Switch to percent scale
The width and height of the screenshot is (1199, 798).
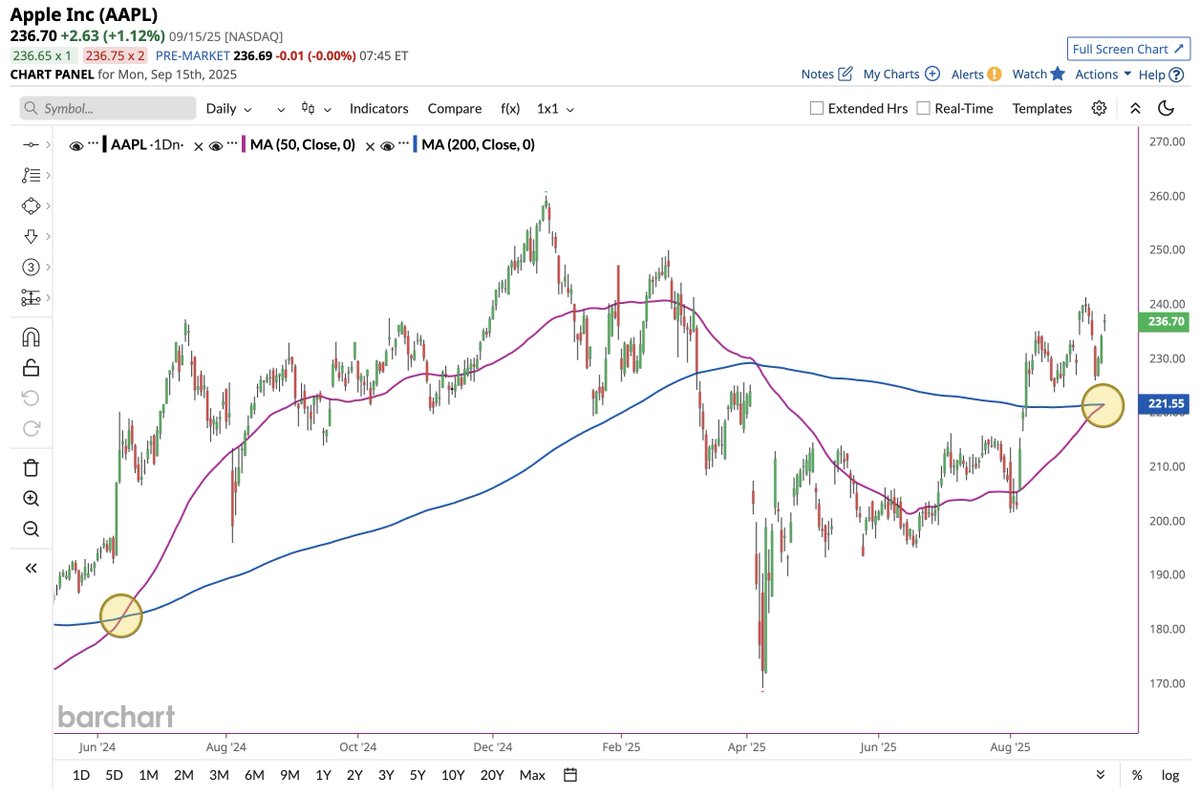coord(1137,775)
